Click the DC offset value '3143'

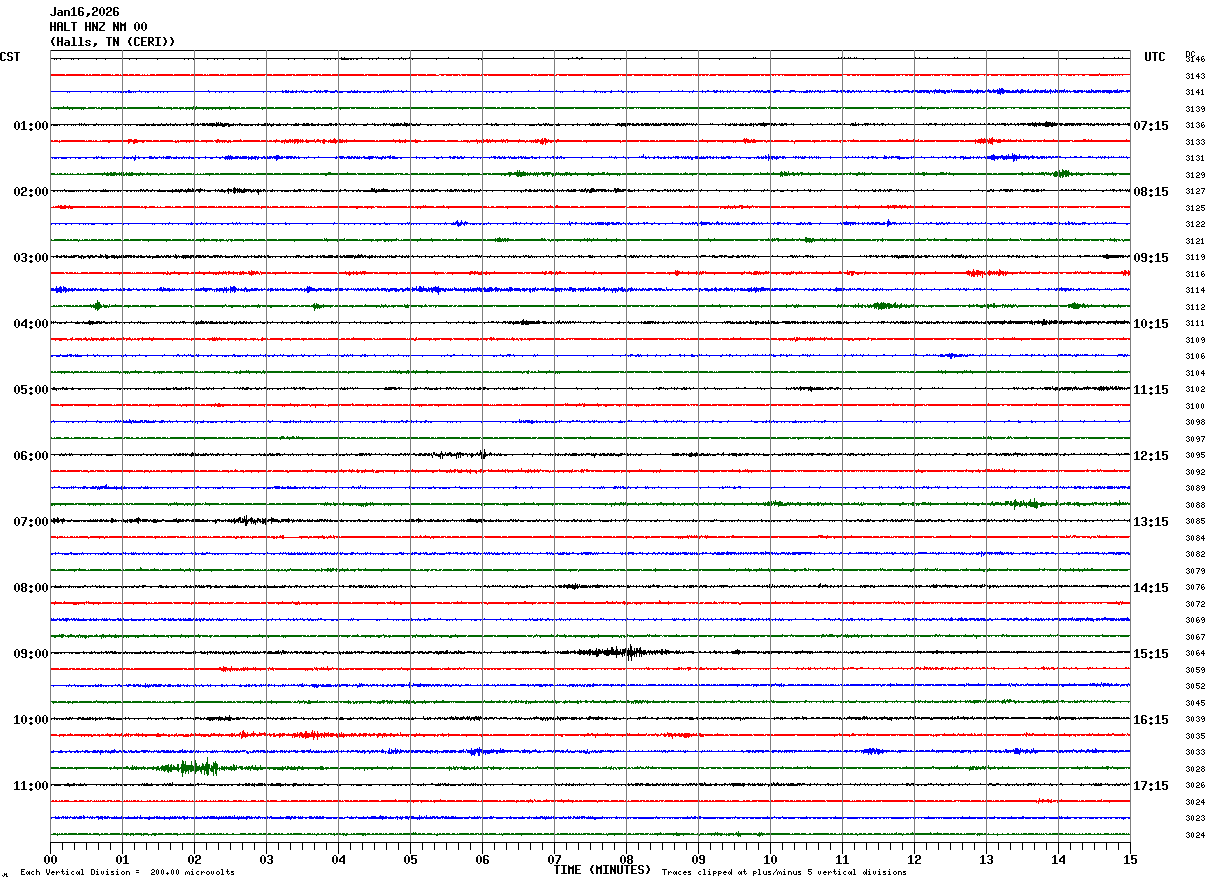(1195, 76)
